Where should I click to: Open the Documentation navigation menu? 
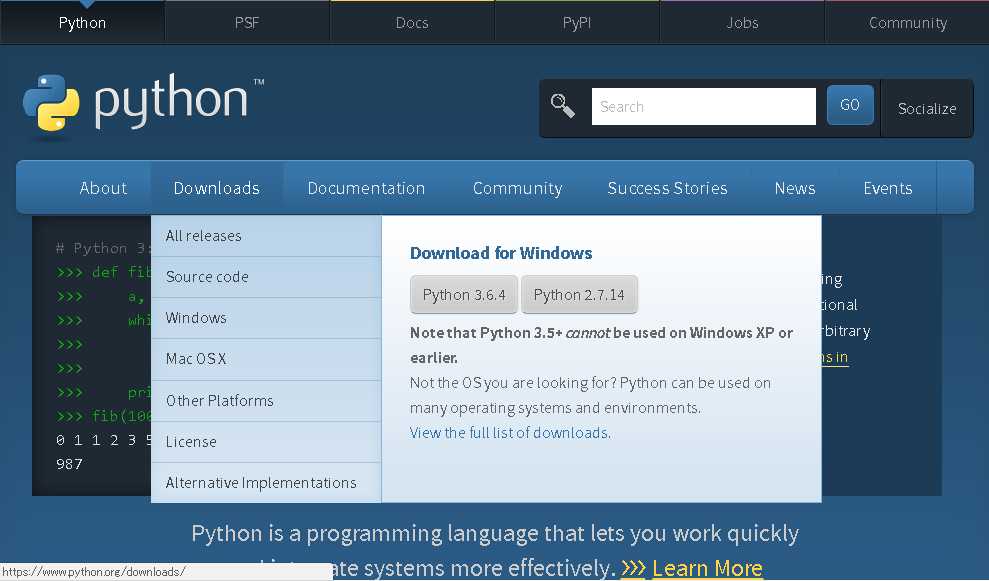point(366,188)
